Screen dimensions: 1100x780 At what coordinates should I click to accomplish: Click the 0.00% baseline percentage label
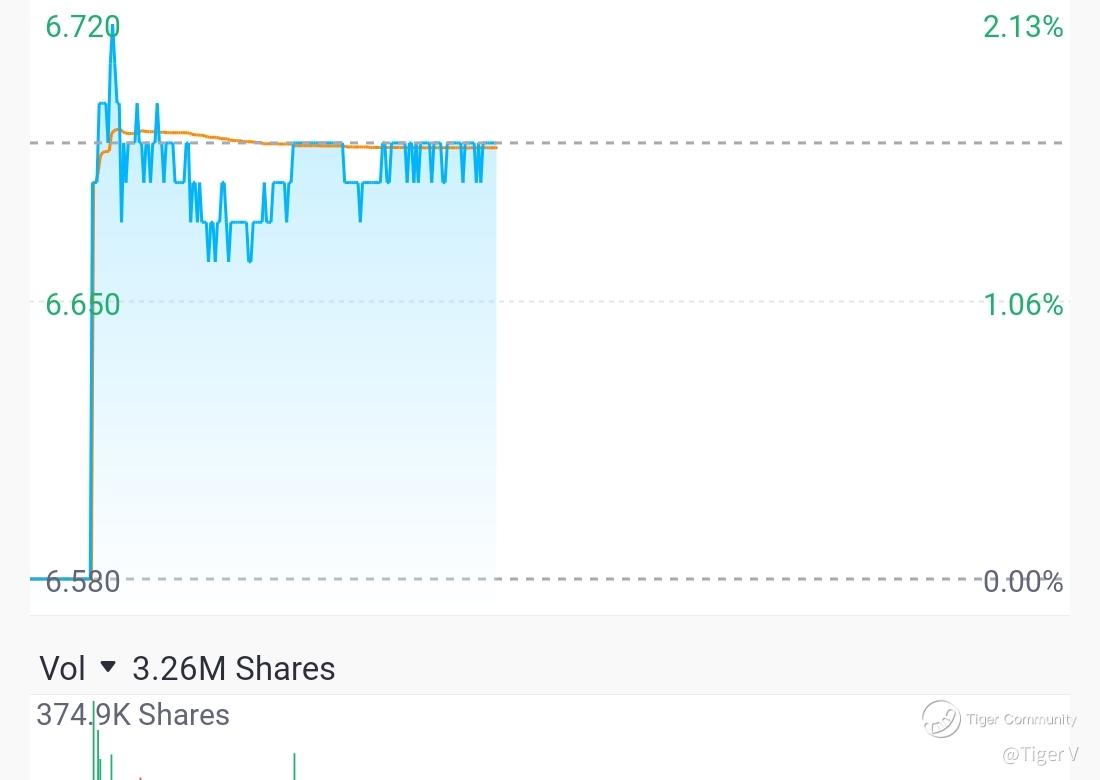[x=1023, y=581]
